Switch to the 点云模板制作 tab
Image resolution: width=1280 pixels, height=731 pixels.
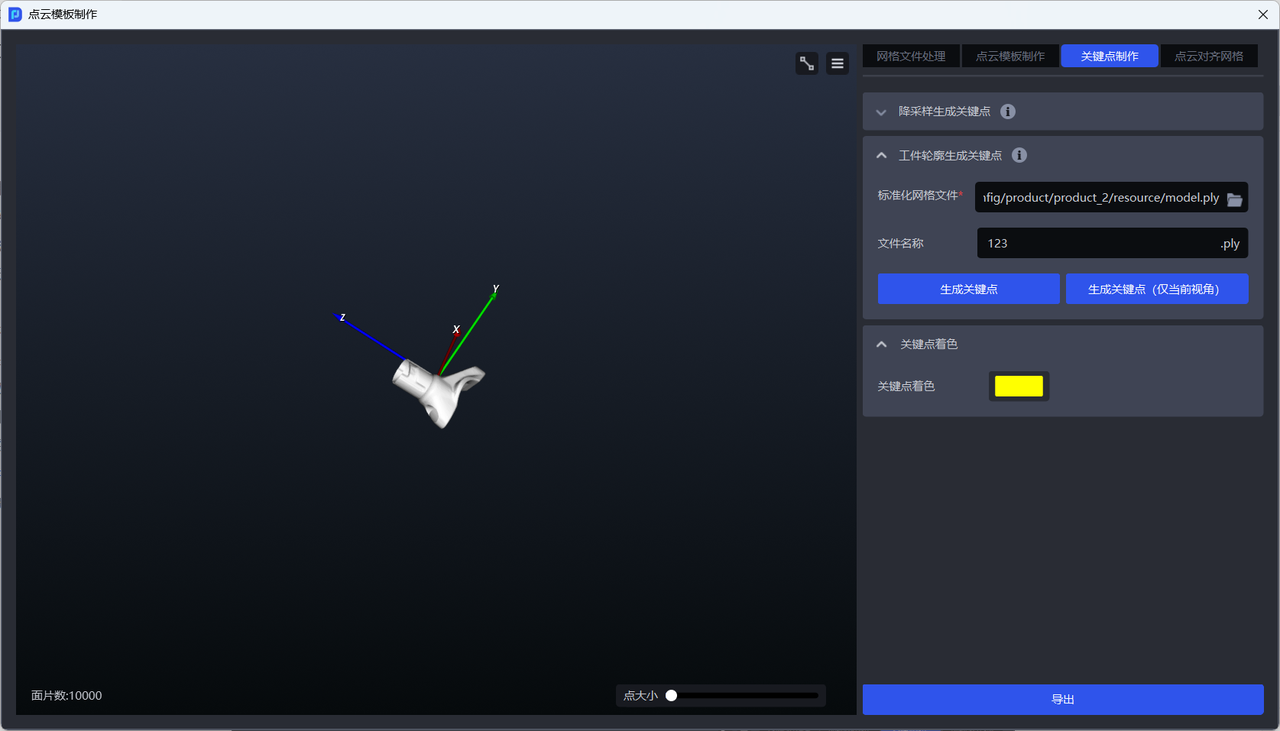(x=1010, y=56)
